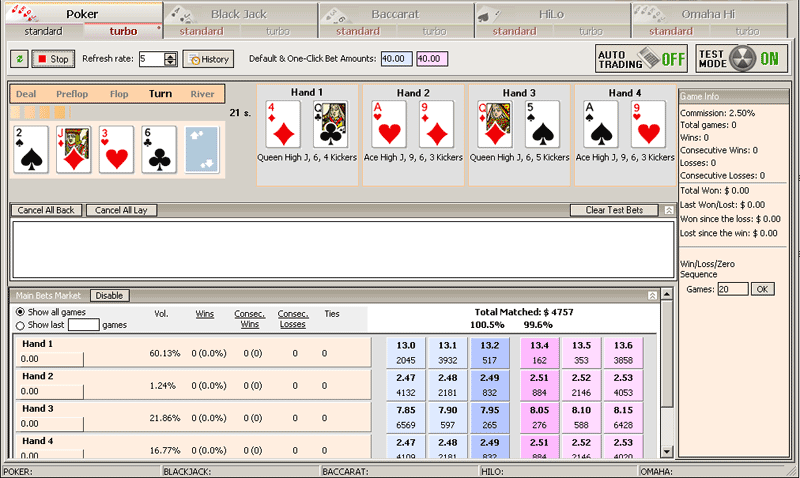
Task: Click the Ace of hearts in Hand 2
Action: (389, 124)
